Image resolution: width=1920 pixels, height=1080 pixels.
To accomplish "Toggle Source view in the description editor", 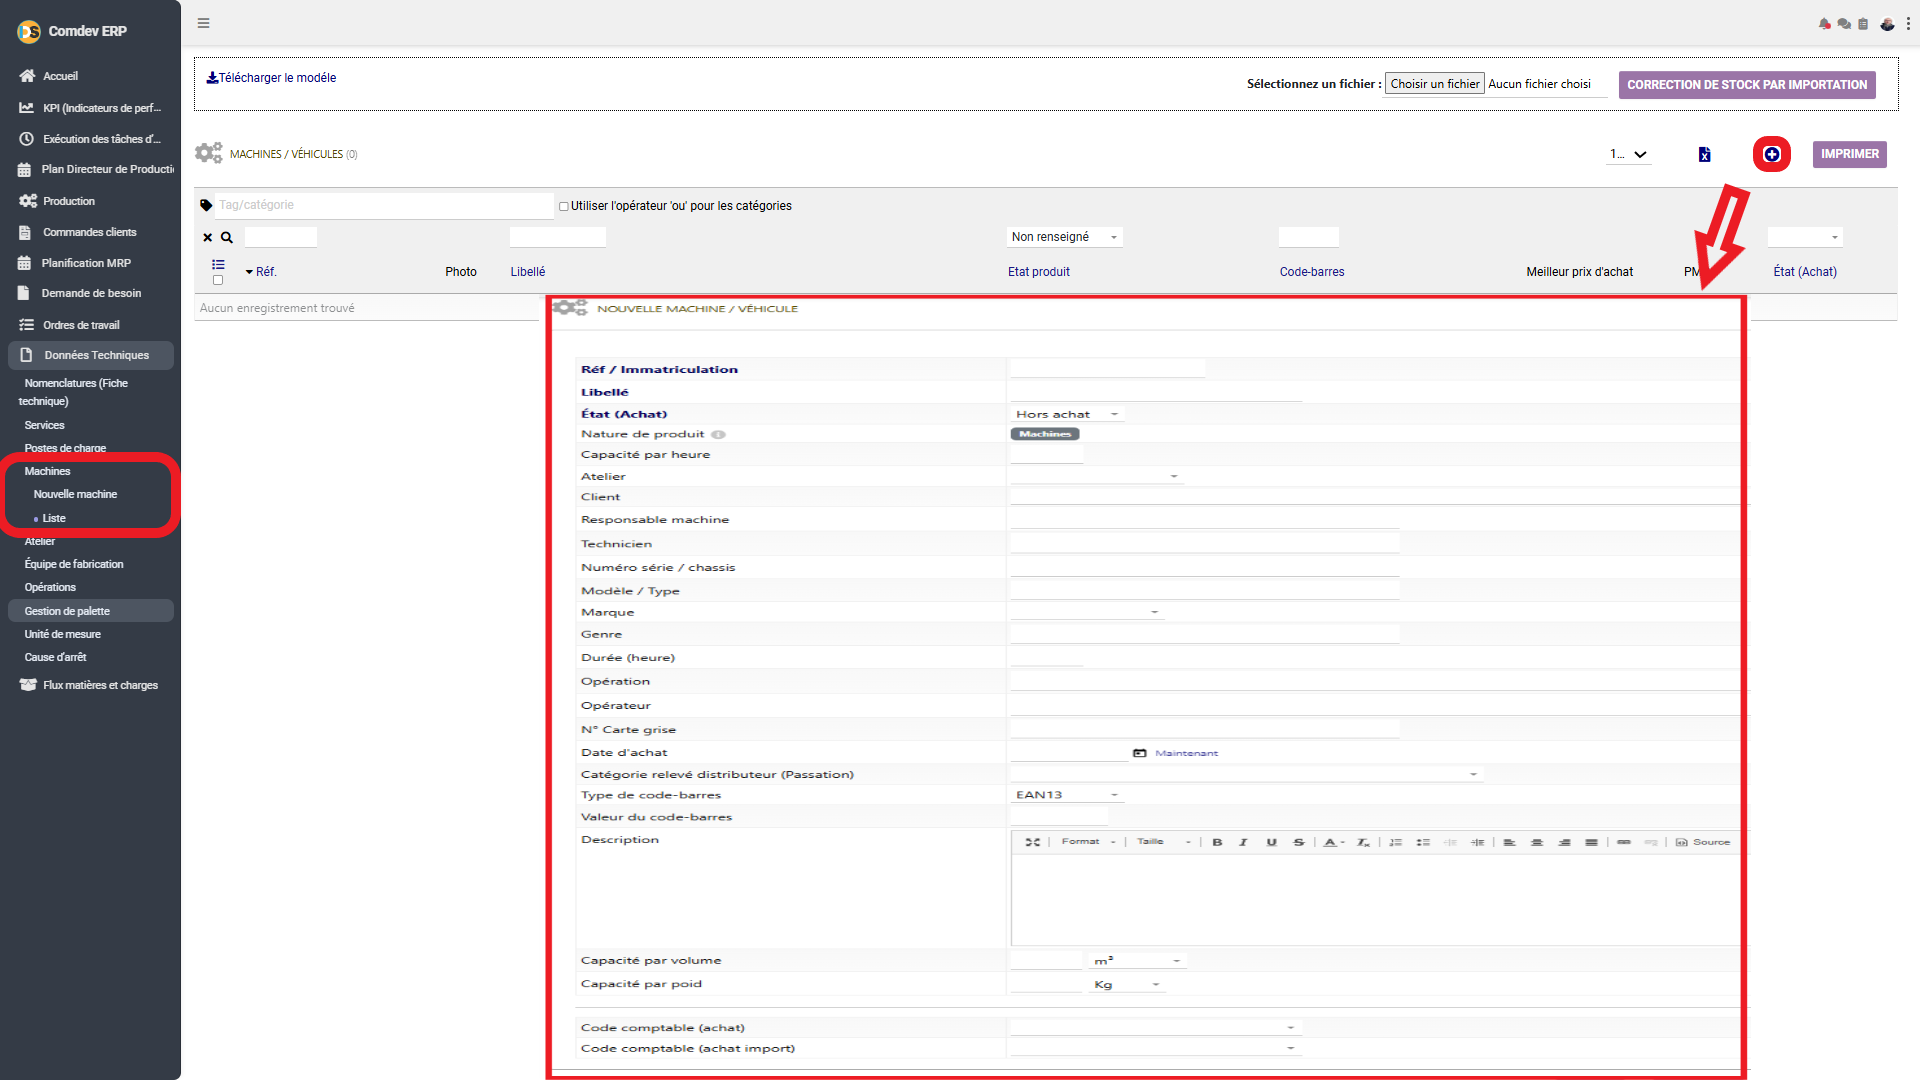I will (1703, 842).
